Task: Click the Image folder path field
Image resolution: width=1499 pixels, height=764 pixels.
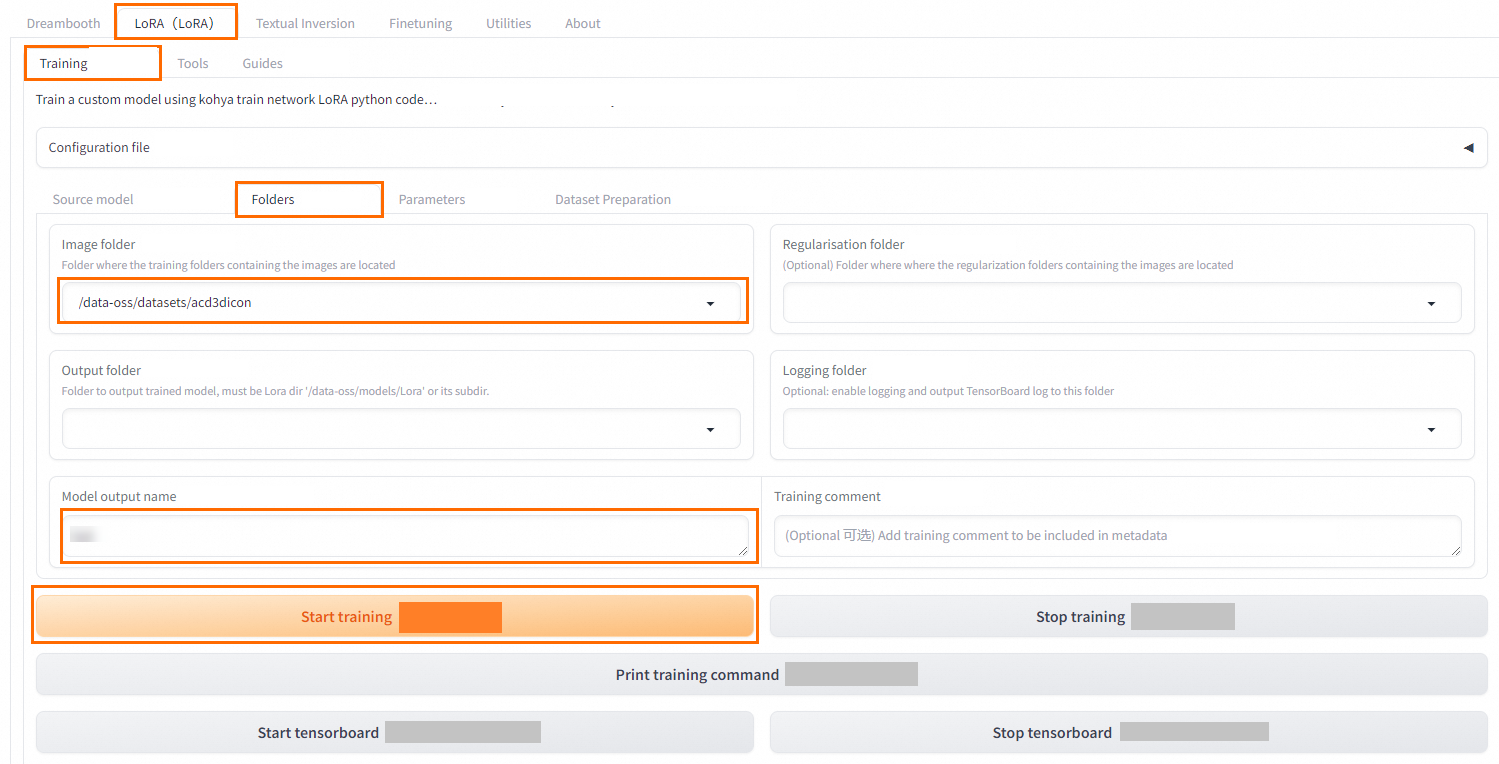Action: (400, 302)
